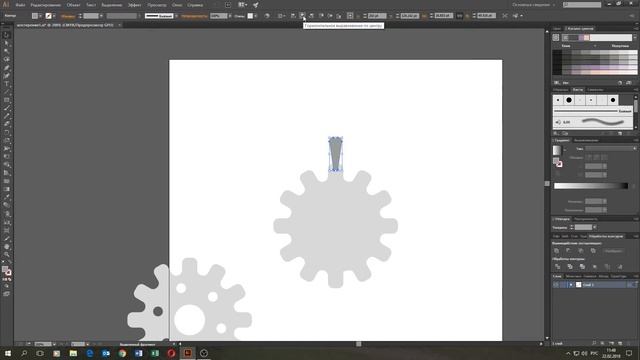
Task: Click the large round brush thumbnail
Action: point(569,100)
